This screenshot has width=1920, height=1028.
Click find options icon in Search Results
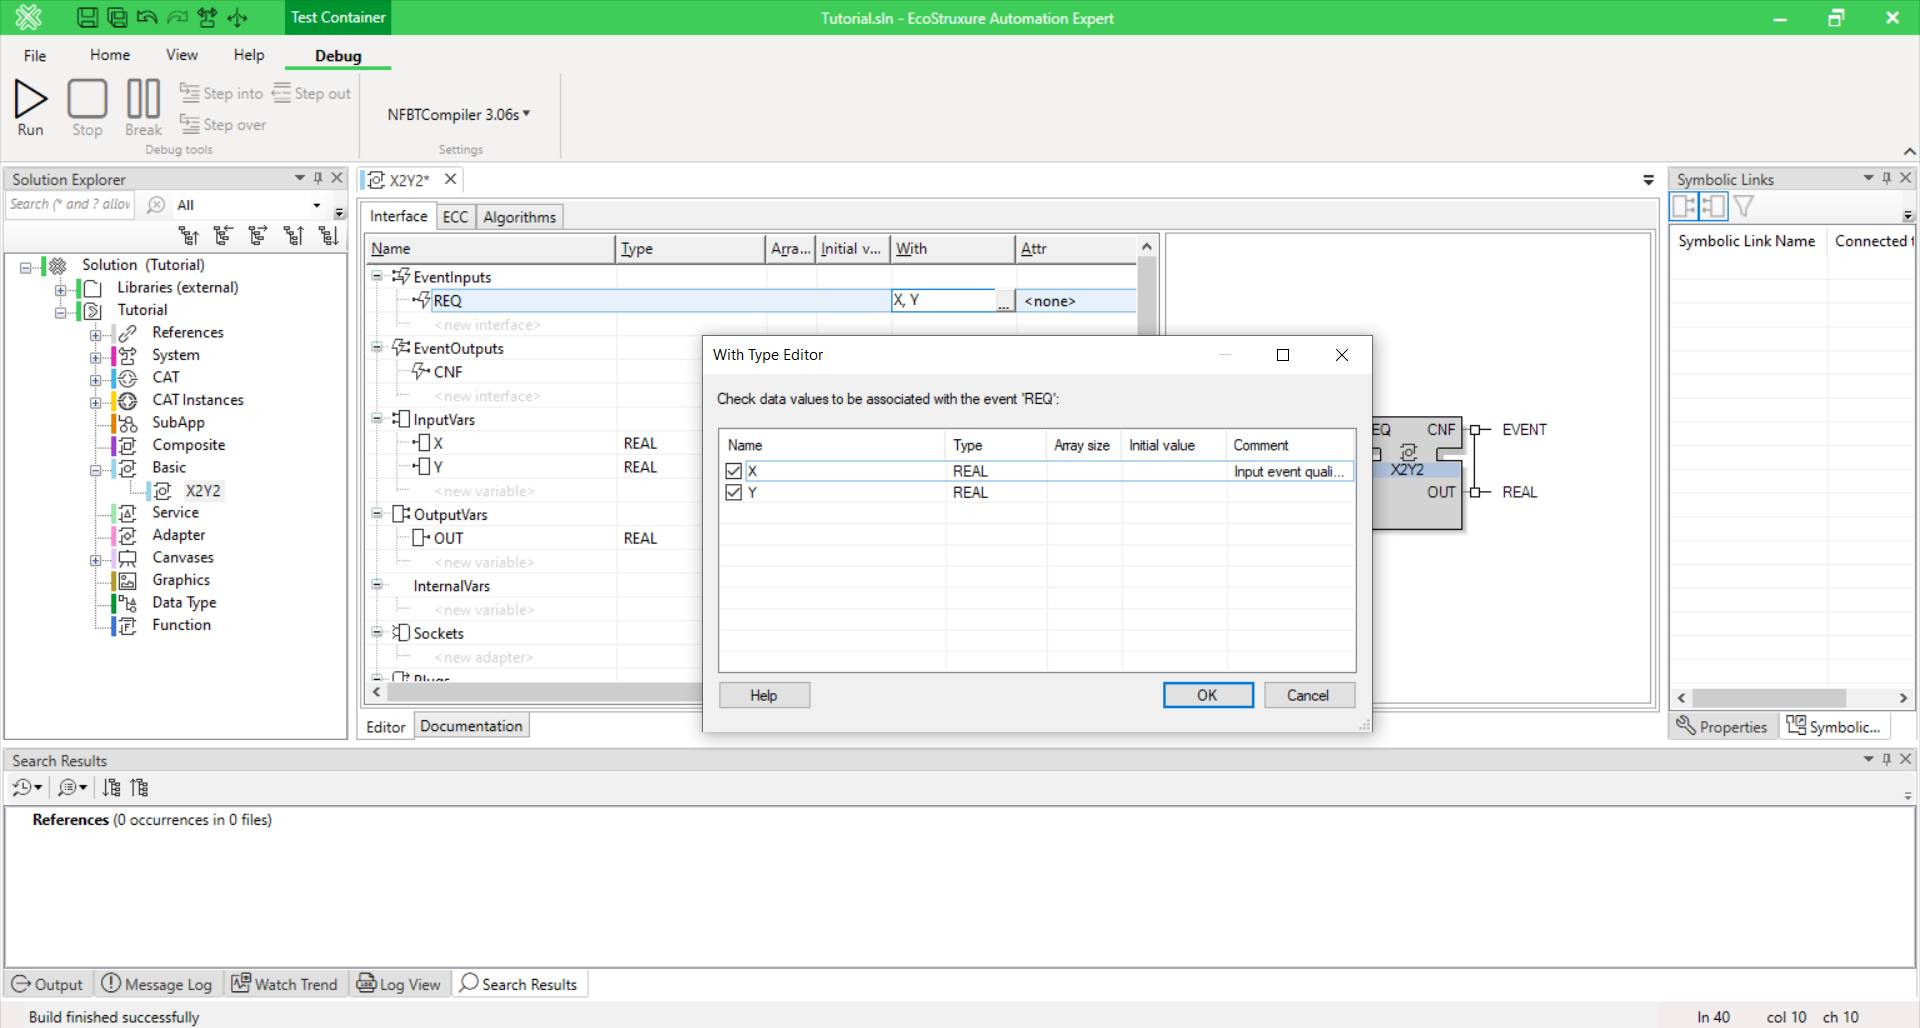click(72, 788)
